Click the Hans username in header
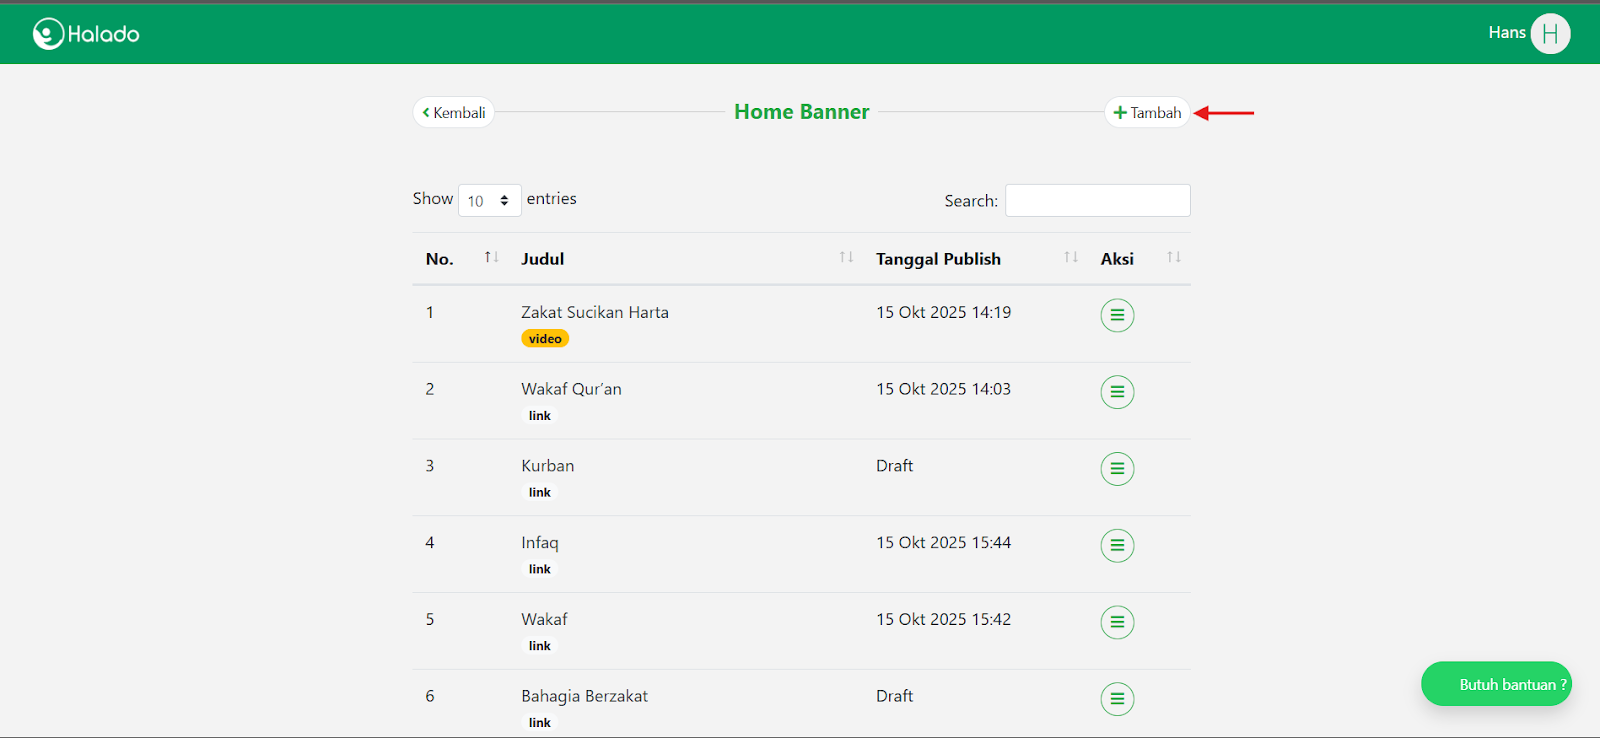 point(1506,33)
